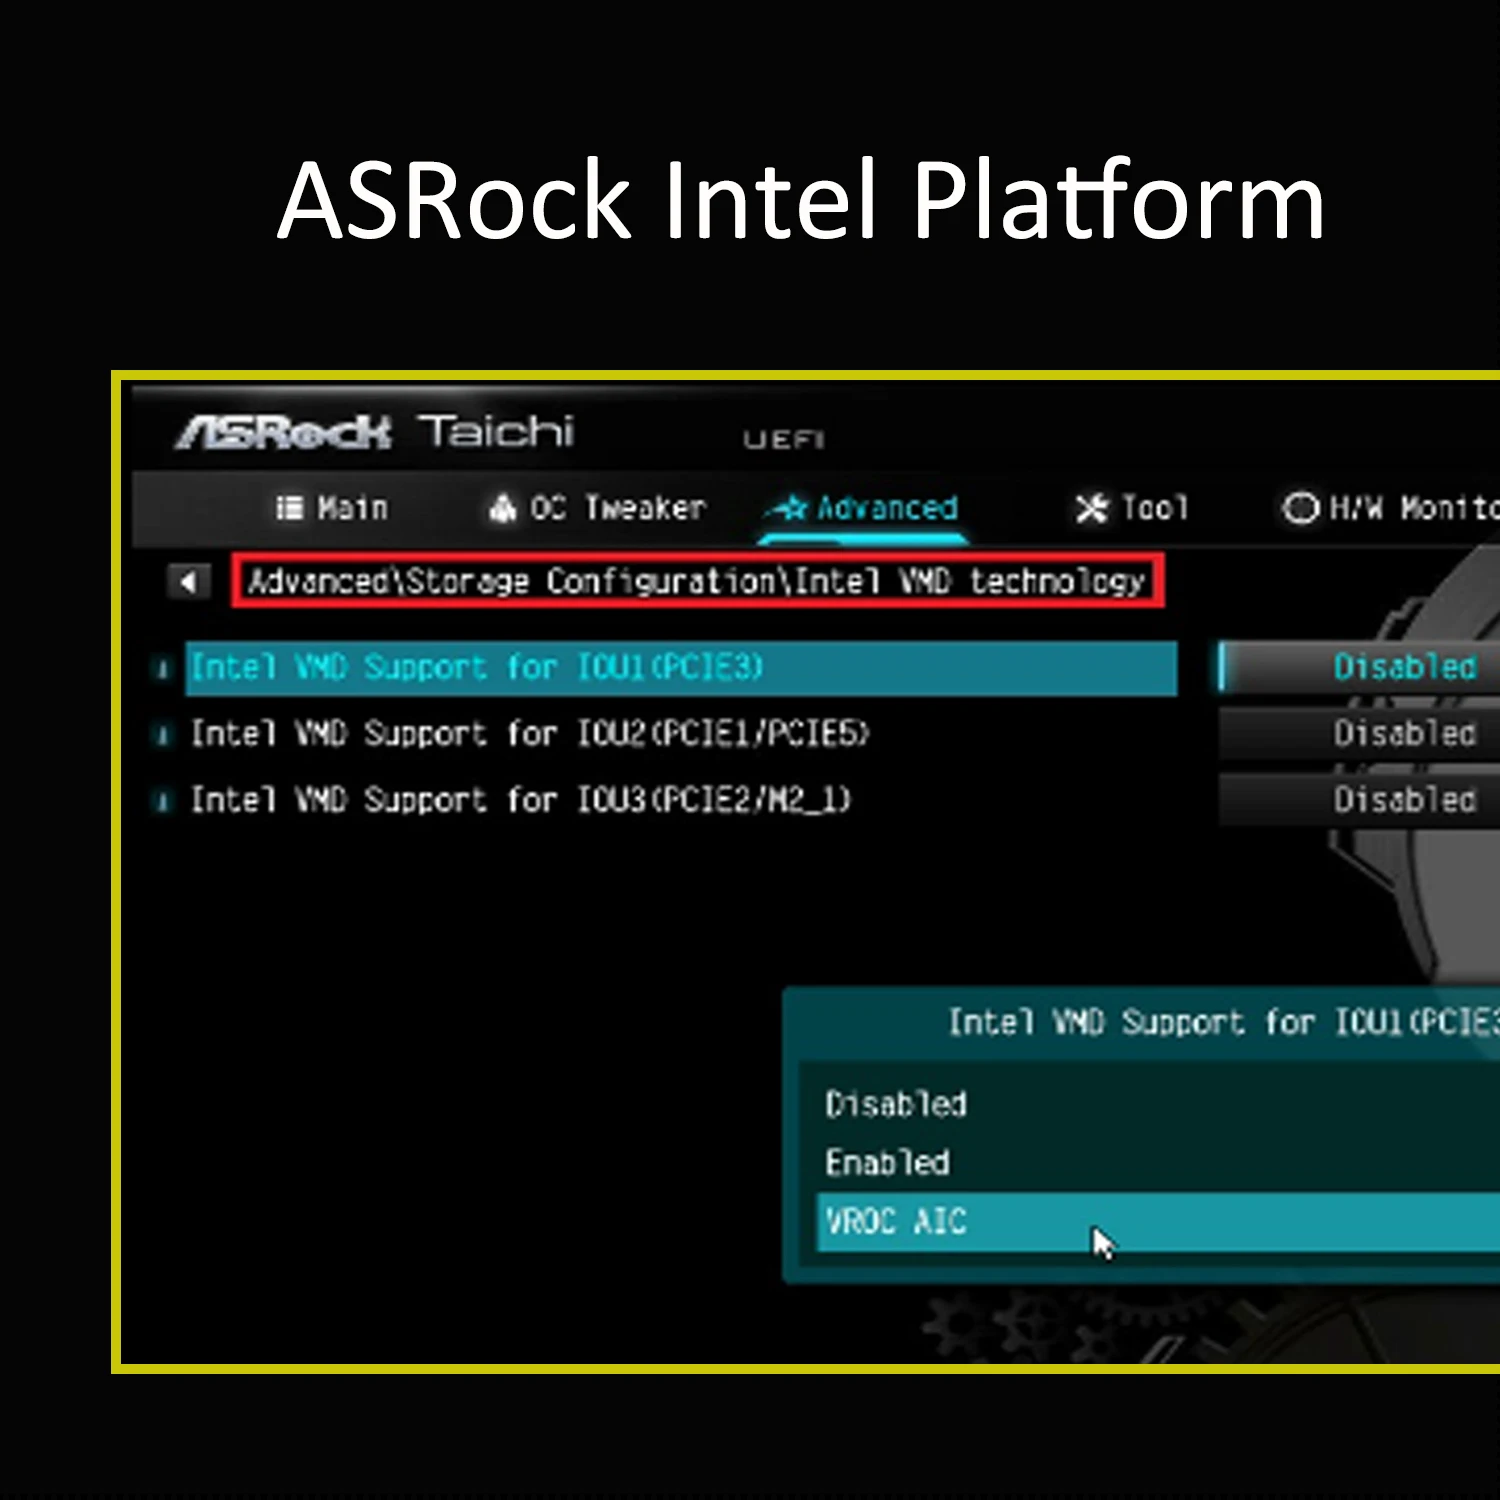This screenshot has width=1500, height=1500.
Task: Switch to the H/W Monitor tab
Action: [1391, 508]
